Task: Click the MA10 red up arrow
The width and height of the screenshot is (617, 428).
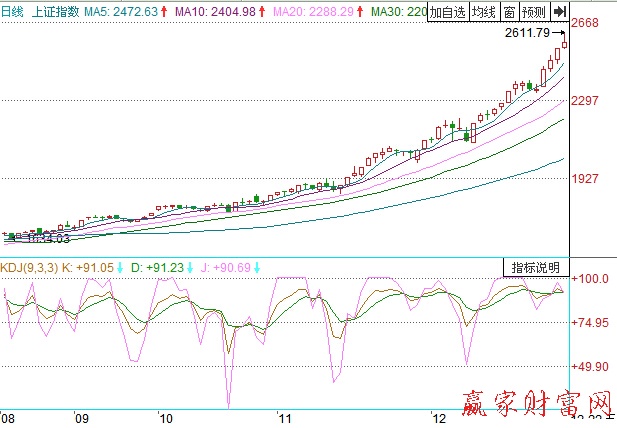Action: pyautogui.click(x=261, y=12)
